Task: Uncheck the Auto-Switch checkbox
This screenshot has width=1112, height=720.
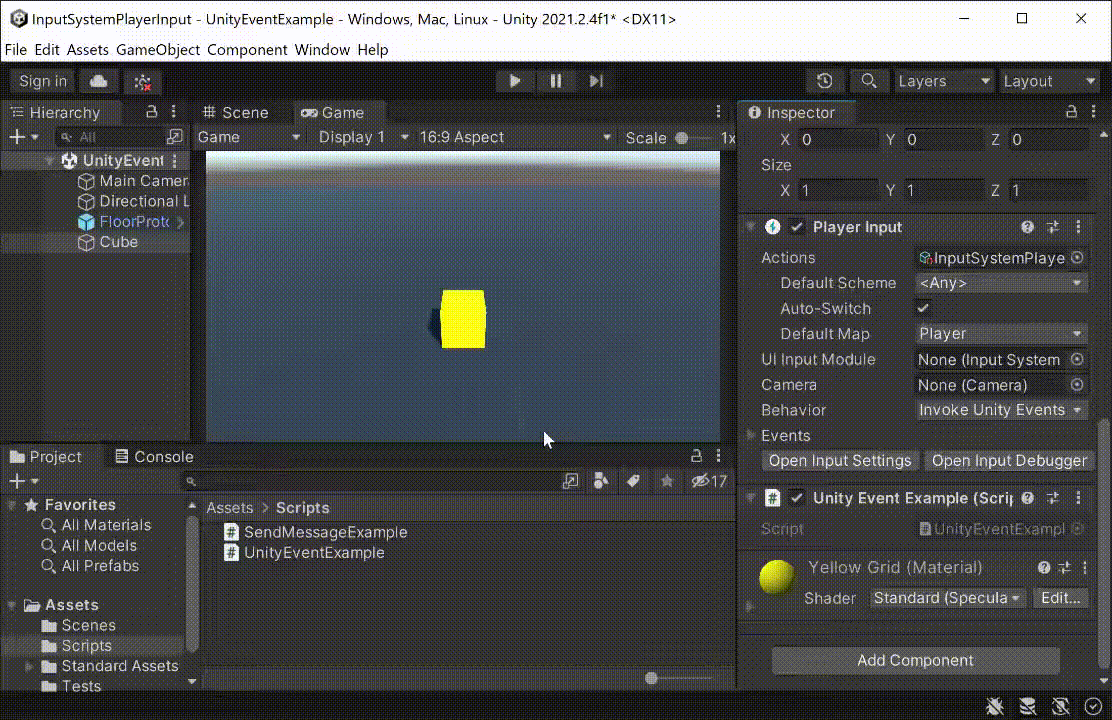Action: tap(923, 308)
